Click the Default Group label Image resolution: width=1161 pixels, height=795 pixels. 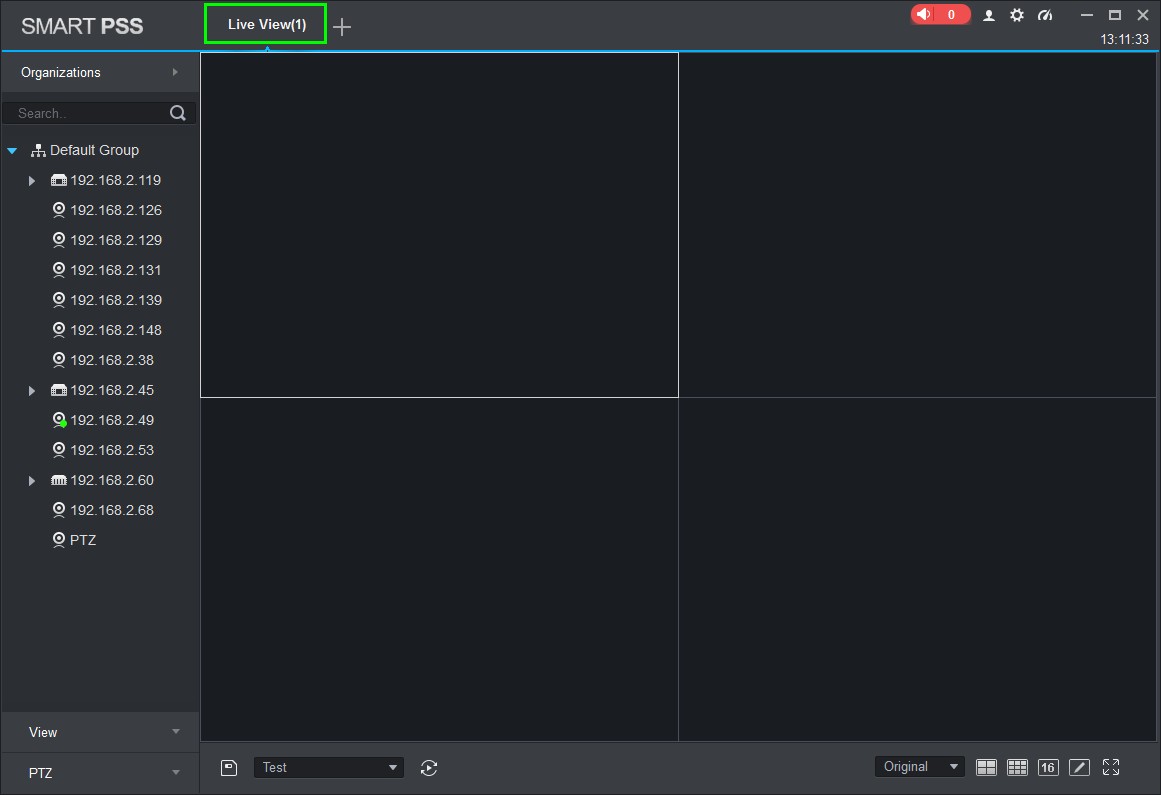click(94, 150)
